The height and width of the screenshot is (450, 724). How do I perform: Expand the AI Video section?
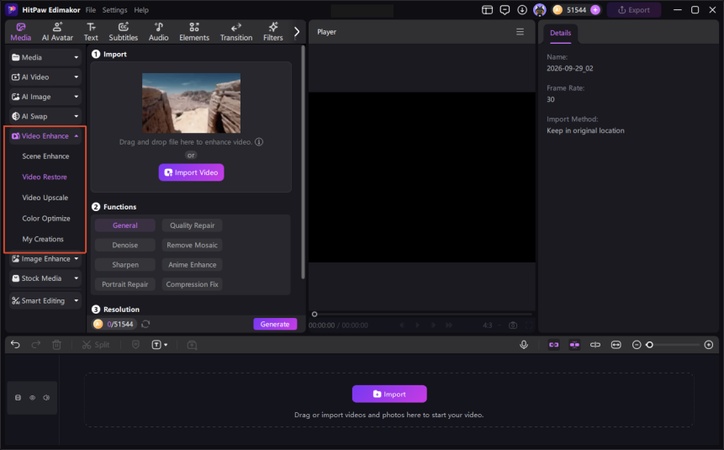point(45,77)
